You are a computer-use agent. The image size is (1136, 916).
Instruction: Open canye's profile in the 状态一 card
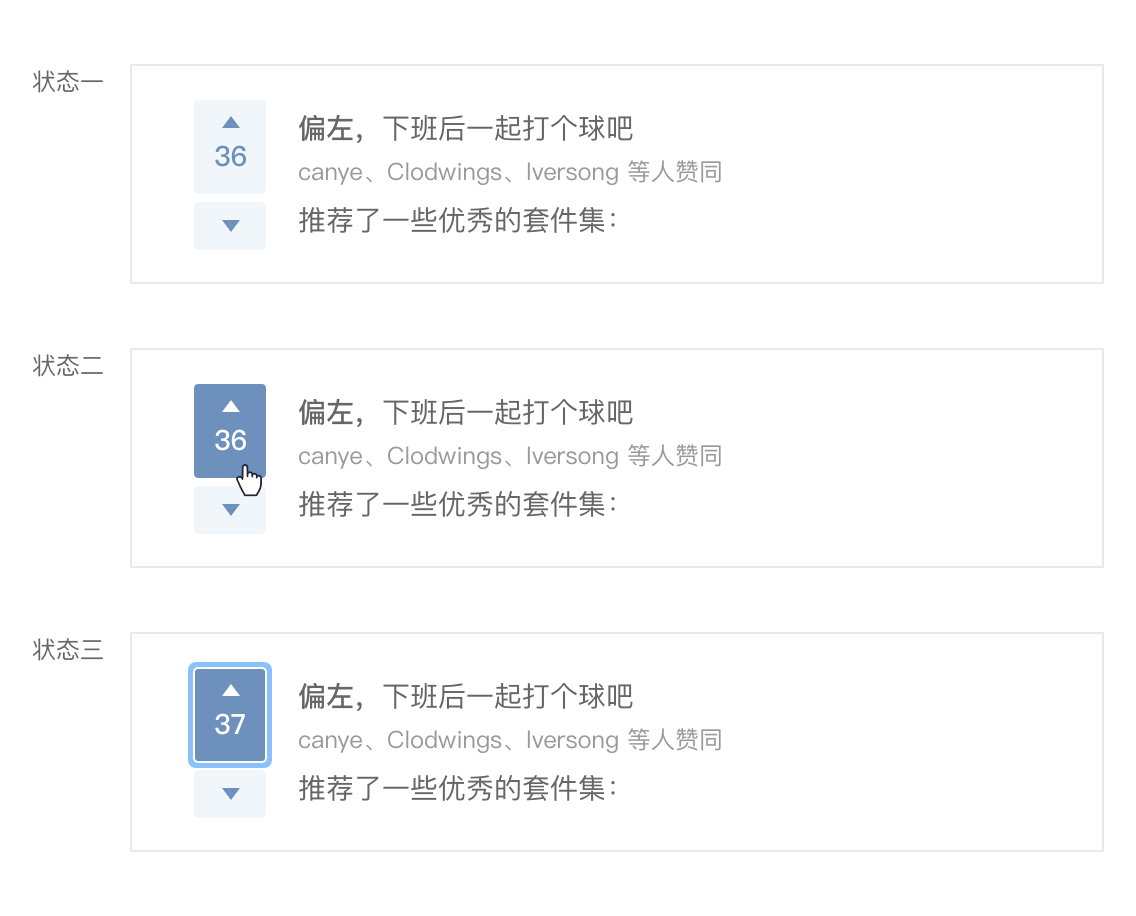pos(329,173)
